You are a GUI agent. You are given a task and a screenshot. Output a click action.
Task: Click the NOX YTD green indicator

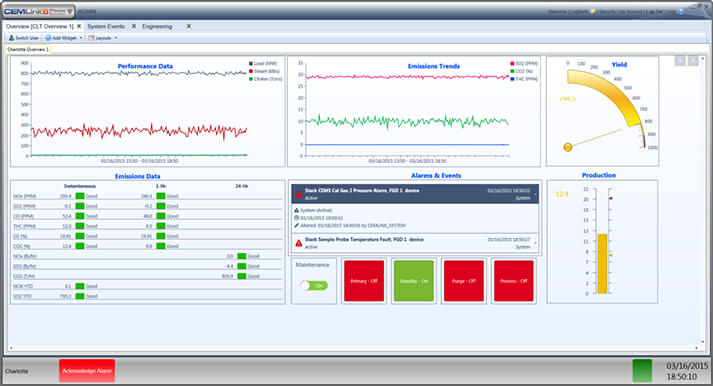tap(80, 286)
